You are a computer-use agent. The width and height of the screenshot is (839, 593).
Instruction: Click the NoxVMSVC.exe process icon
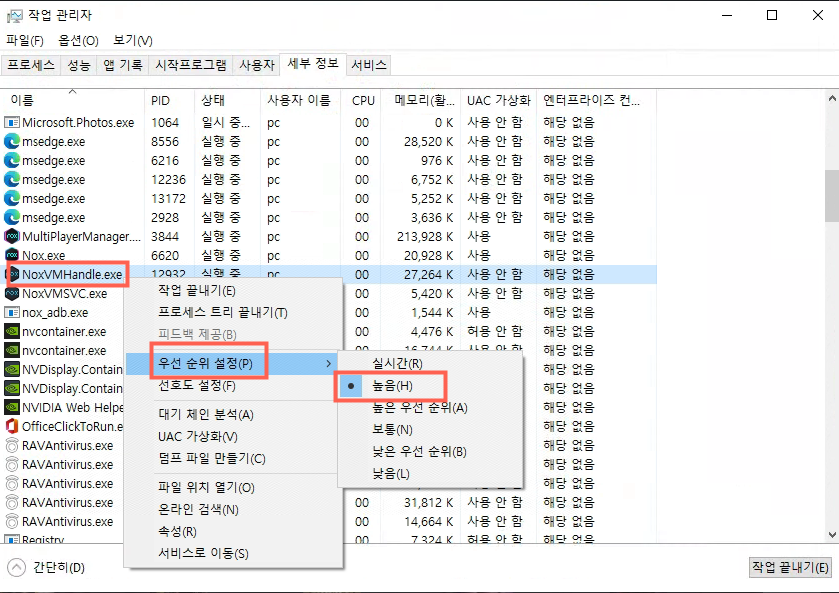pos(12,293)
